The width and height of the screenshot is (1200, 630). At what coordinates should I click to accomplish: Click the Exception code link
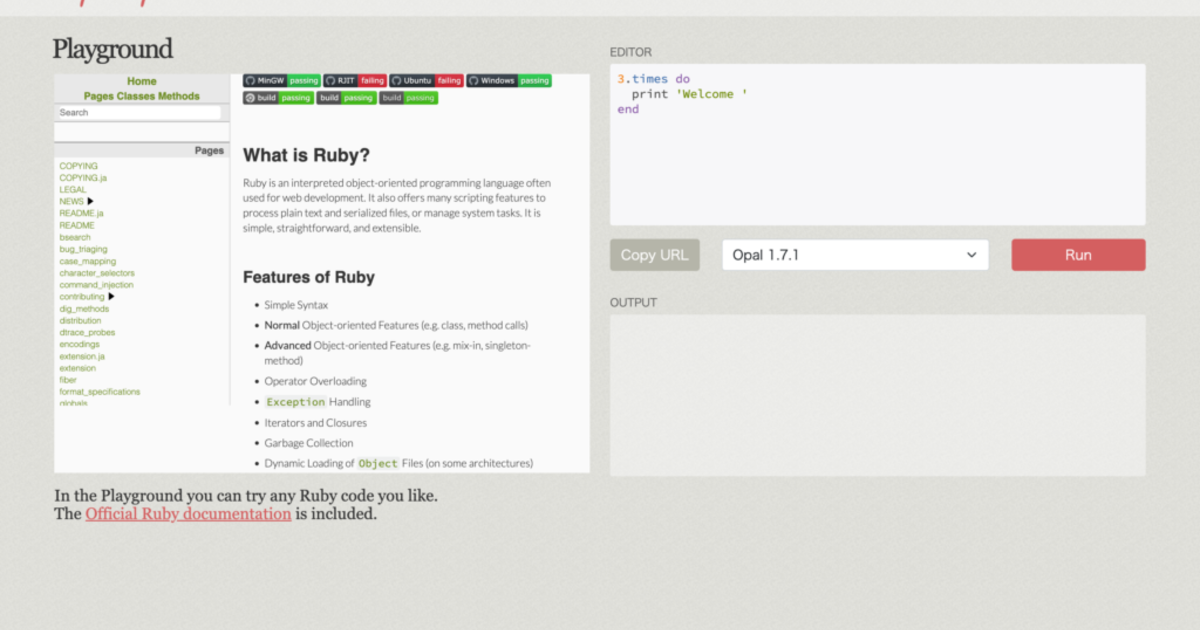point(295,402)
